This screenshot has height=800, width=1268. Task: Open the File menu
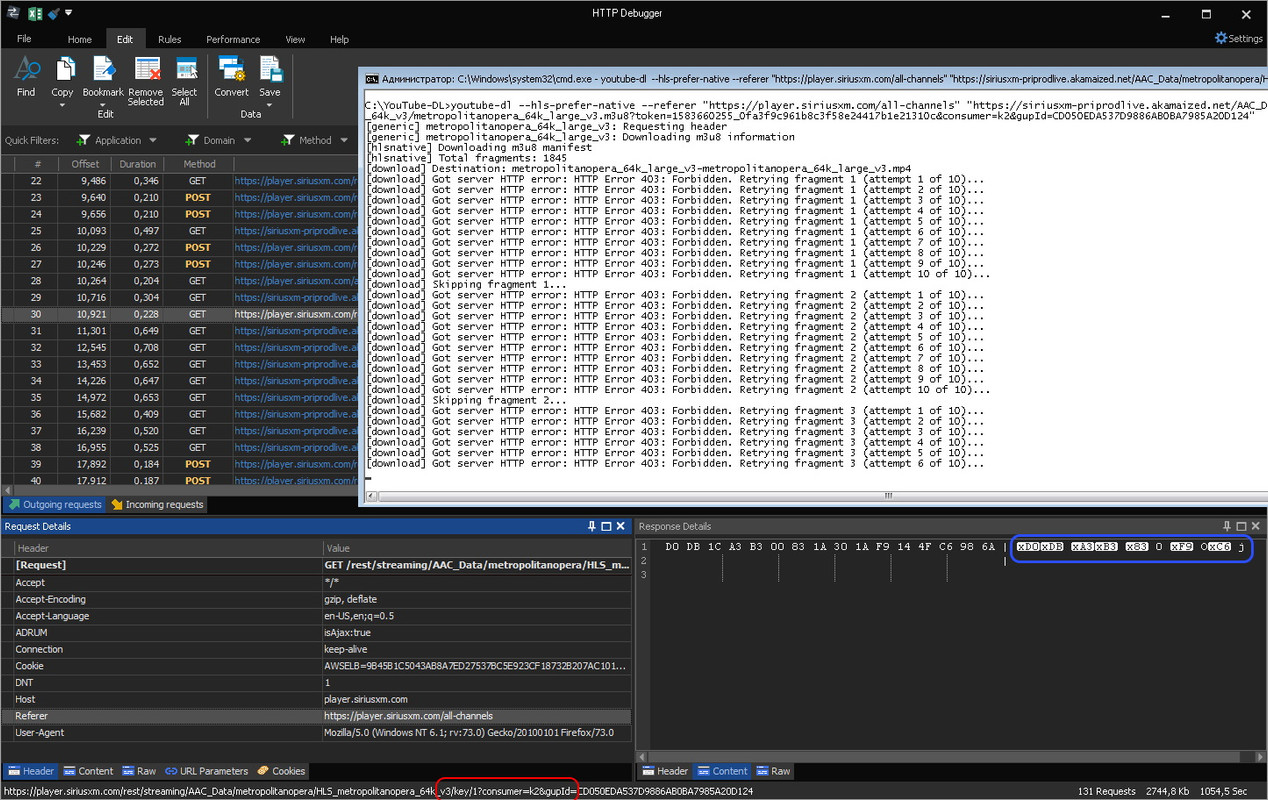(24, 39)
